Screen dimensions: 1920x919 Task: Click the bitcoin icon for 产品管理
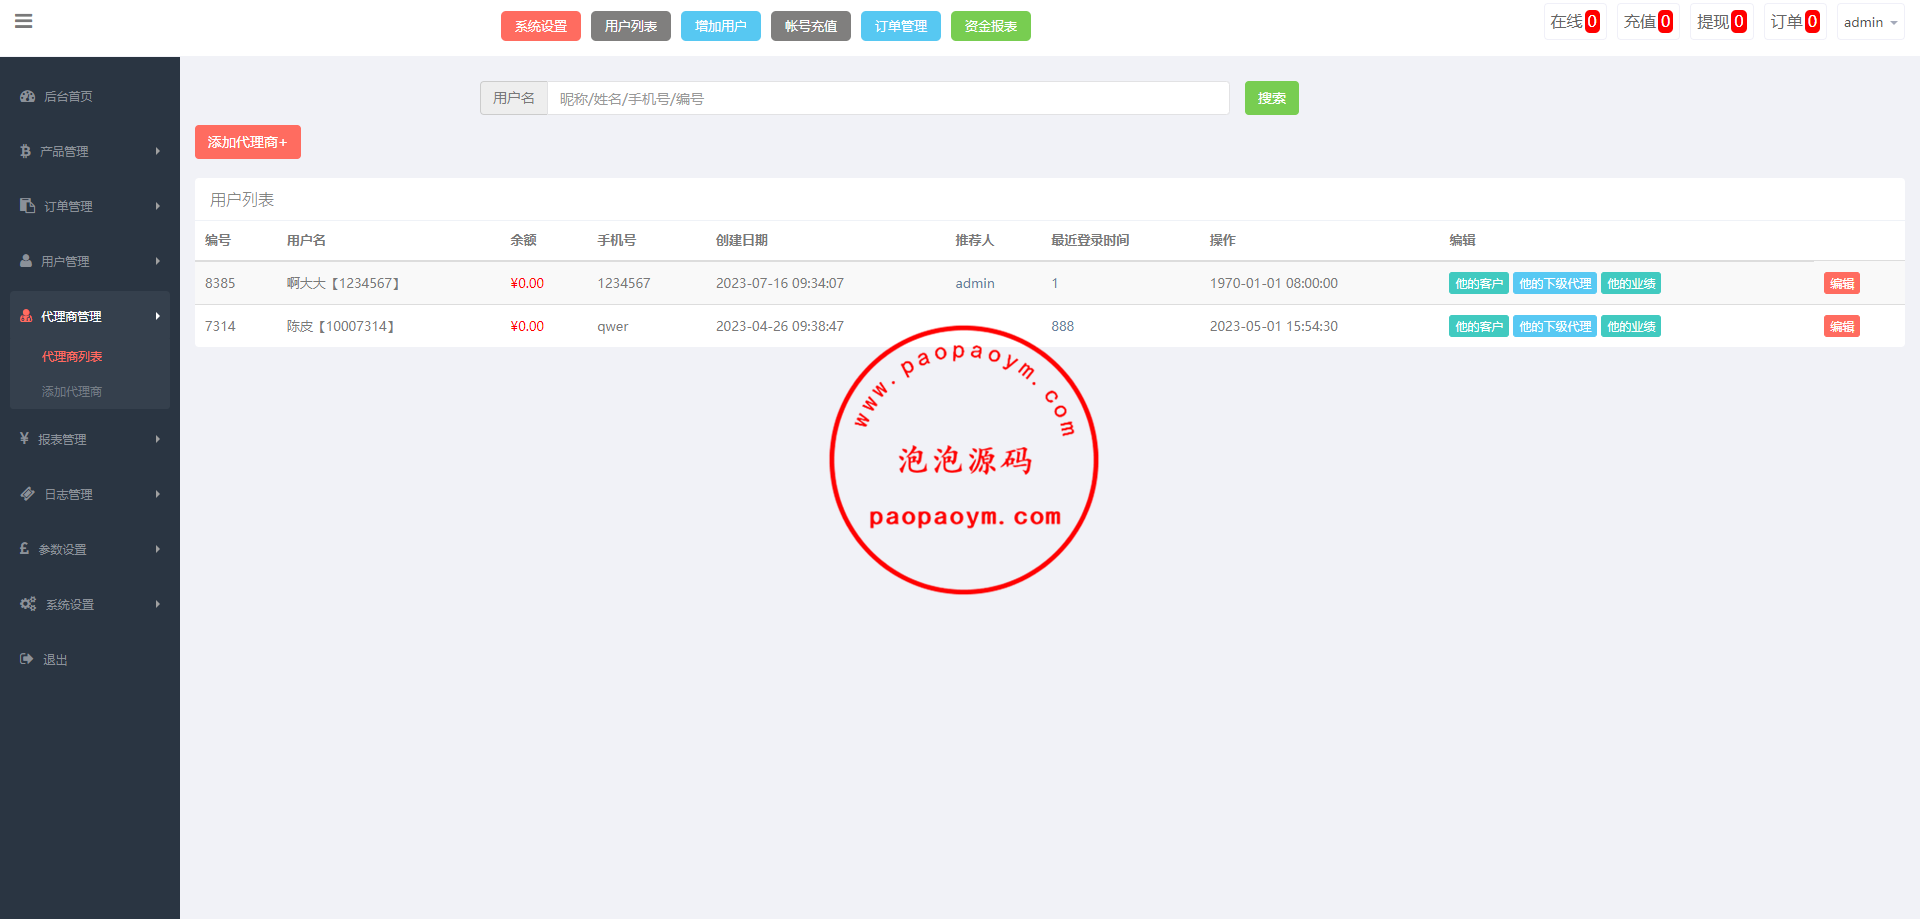(26, 151)
